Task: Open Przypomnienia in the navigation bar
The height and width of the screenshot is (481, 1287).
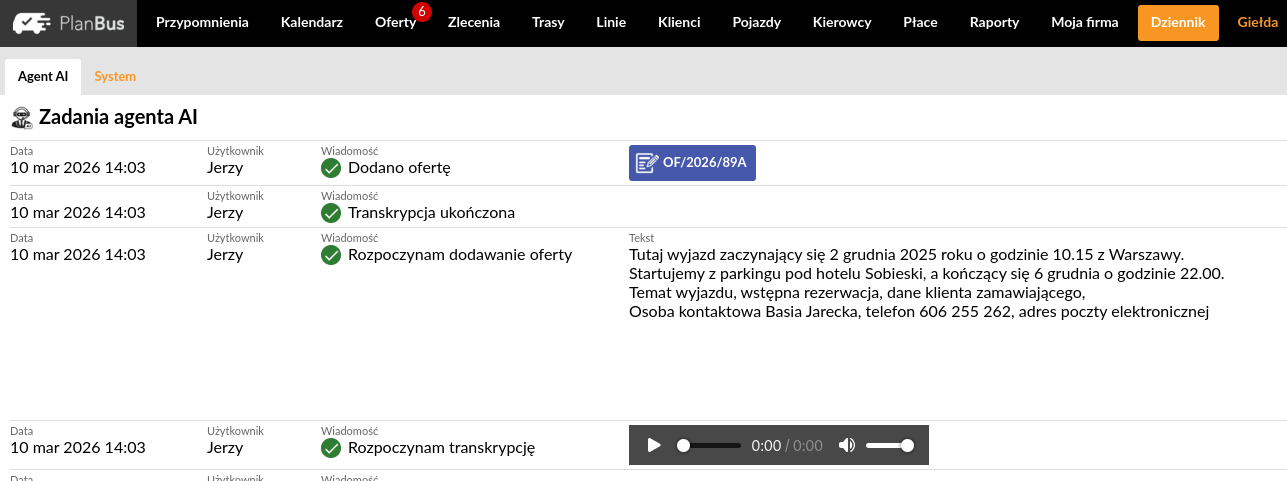Action: [x=202, y=23]
